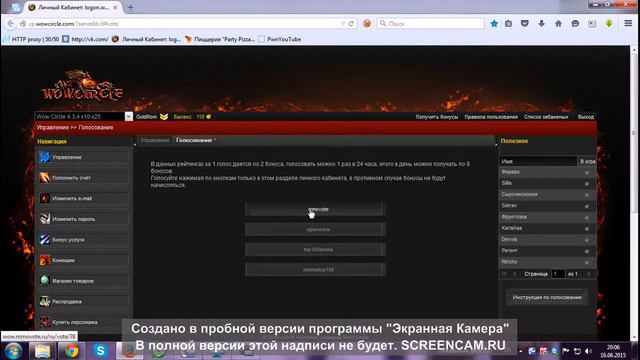Click the В игре column header

(587, 162)
